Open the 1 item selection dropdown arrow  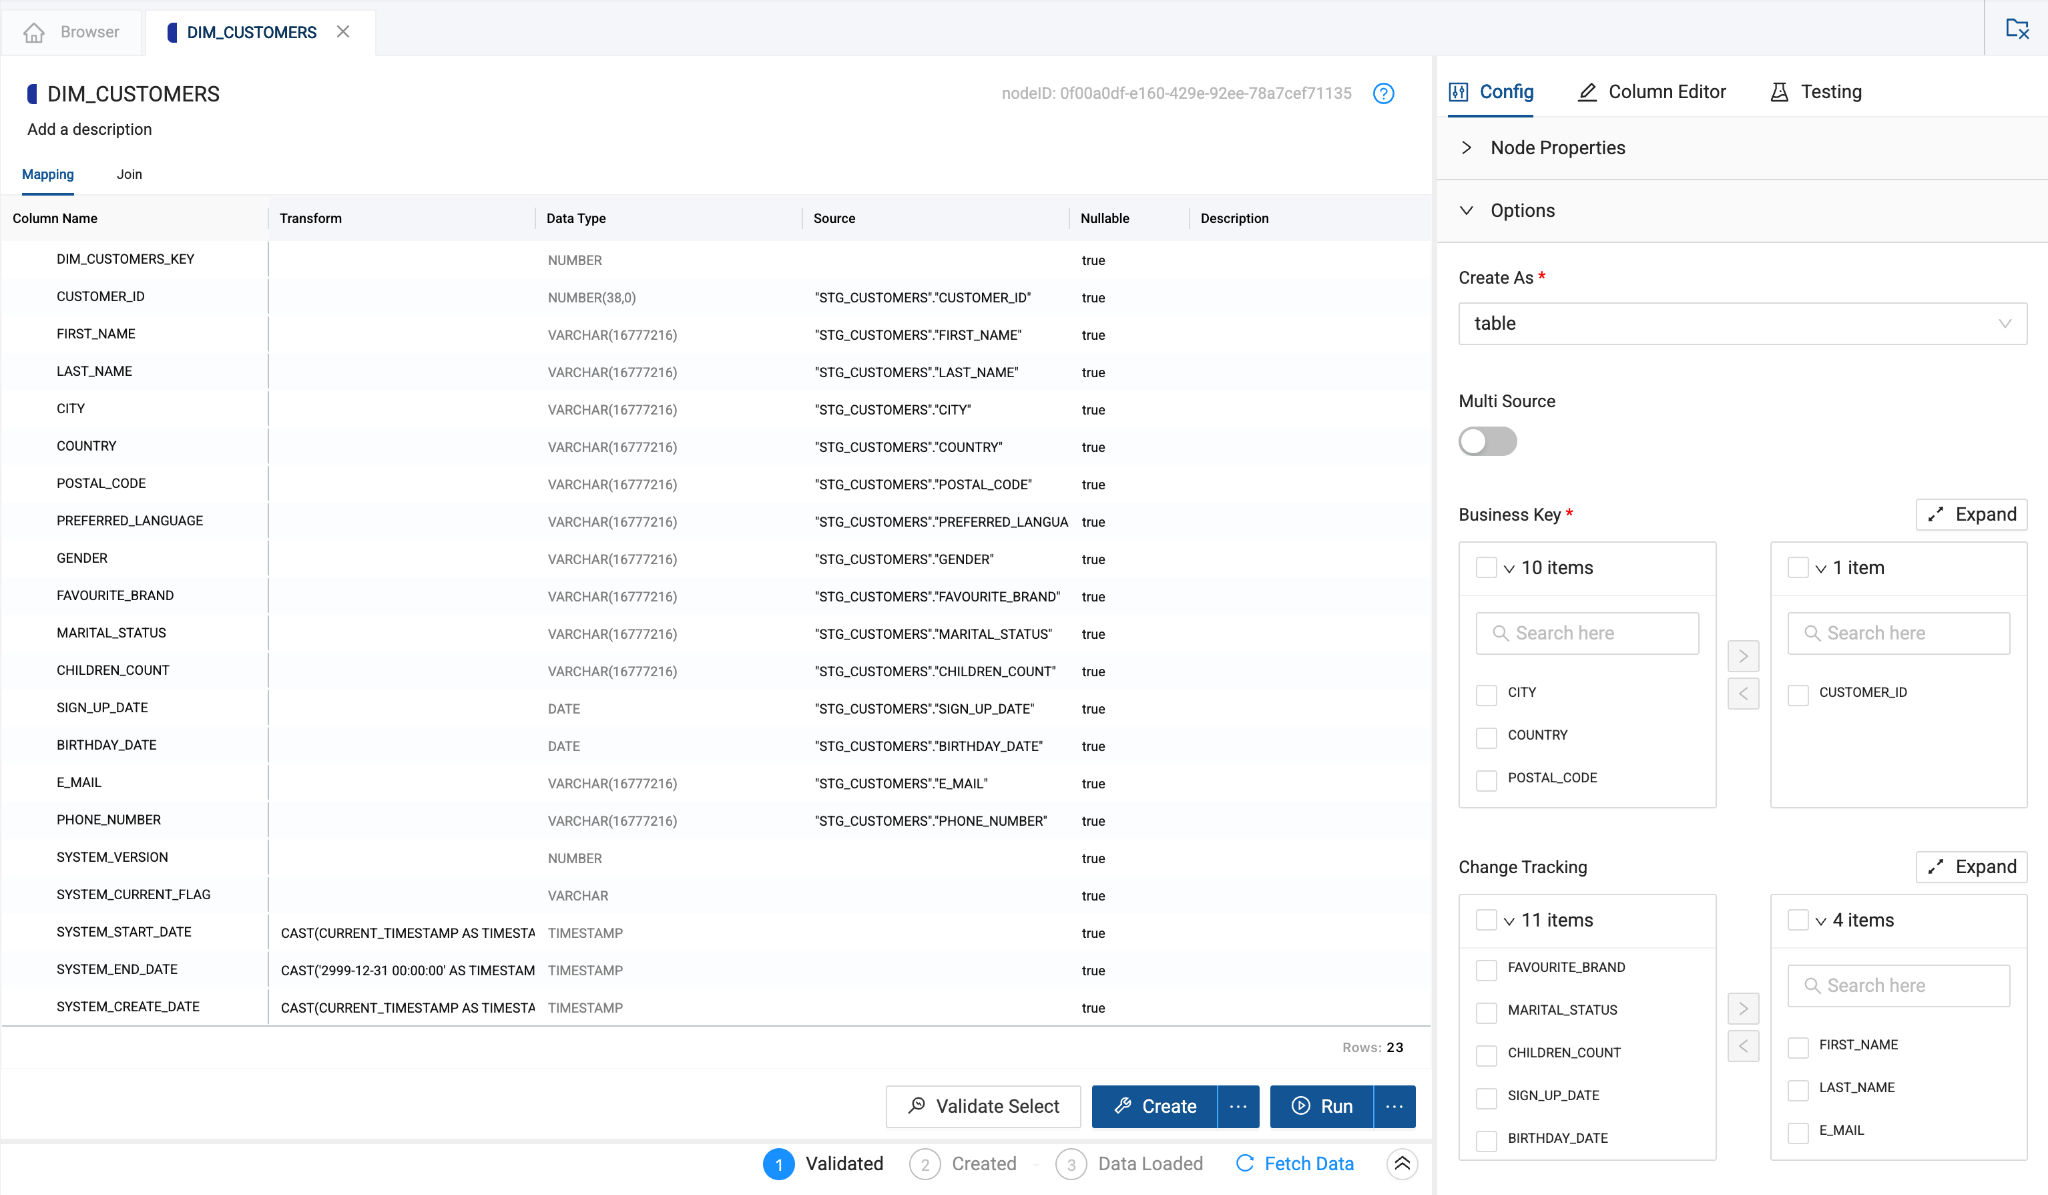1820,569
